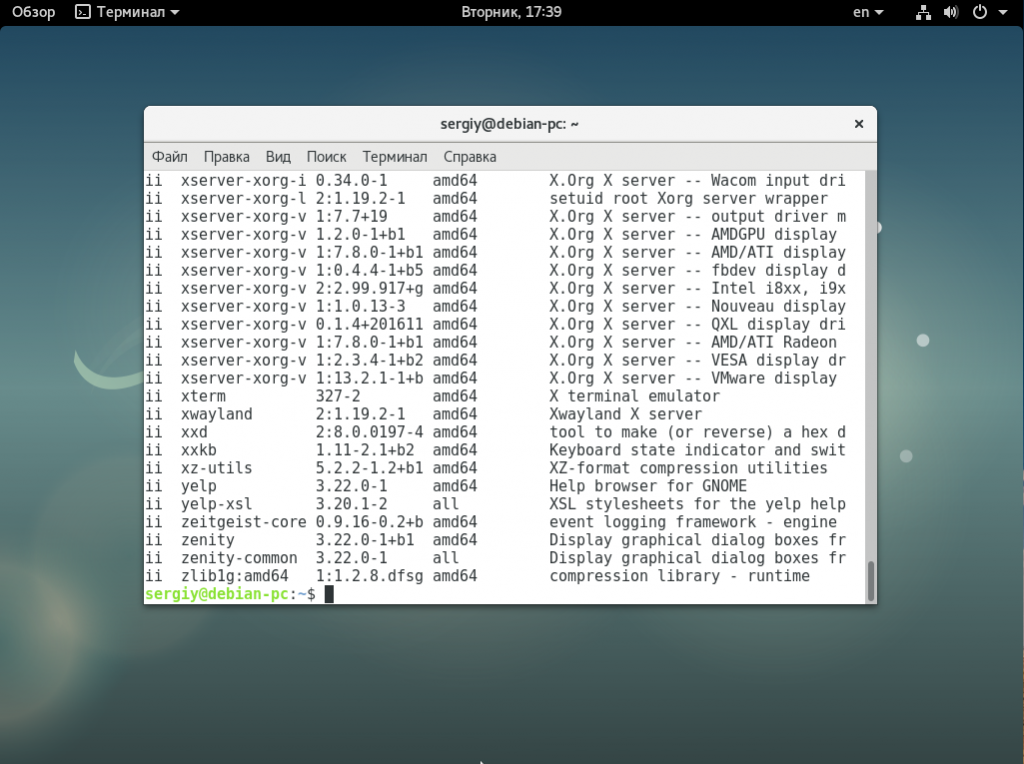
Task: Click the terminal icon in the top panel
Action: click(x=83, y=12)
